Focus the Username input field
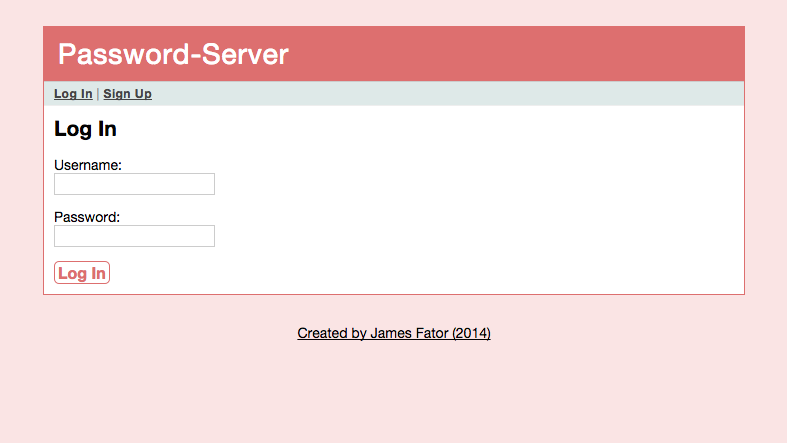The width and height of the screenshot is (787, 443). pyautogui.click(x=135, y=184)
